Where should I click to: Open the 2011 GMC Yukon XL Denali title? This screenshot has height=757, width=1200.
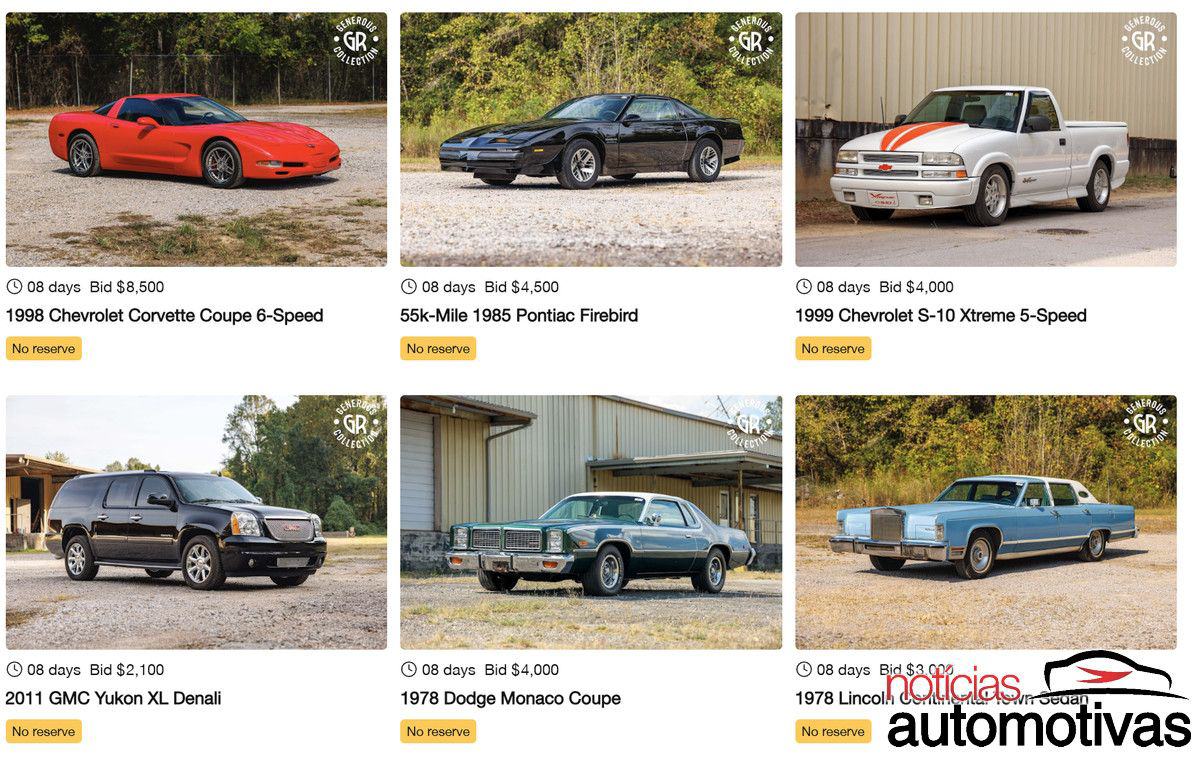[x=113, y=699]
